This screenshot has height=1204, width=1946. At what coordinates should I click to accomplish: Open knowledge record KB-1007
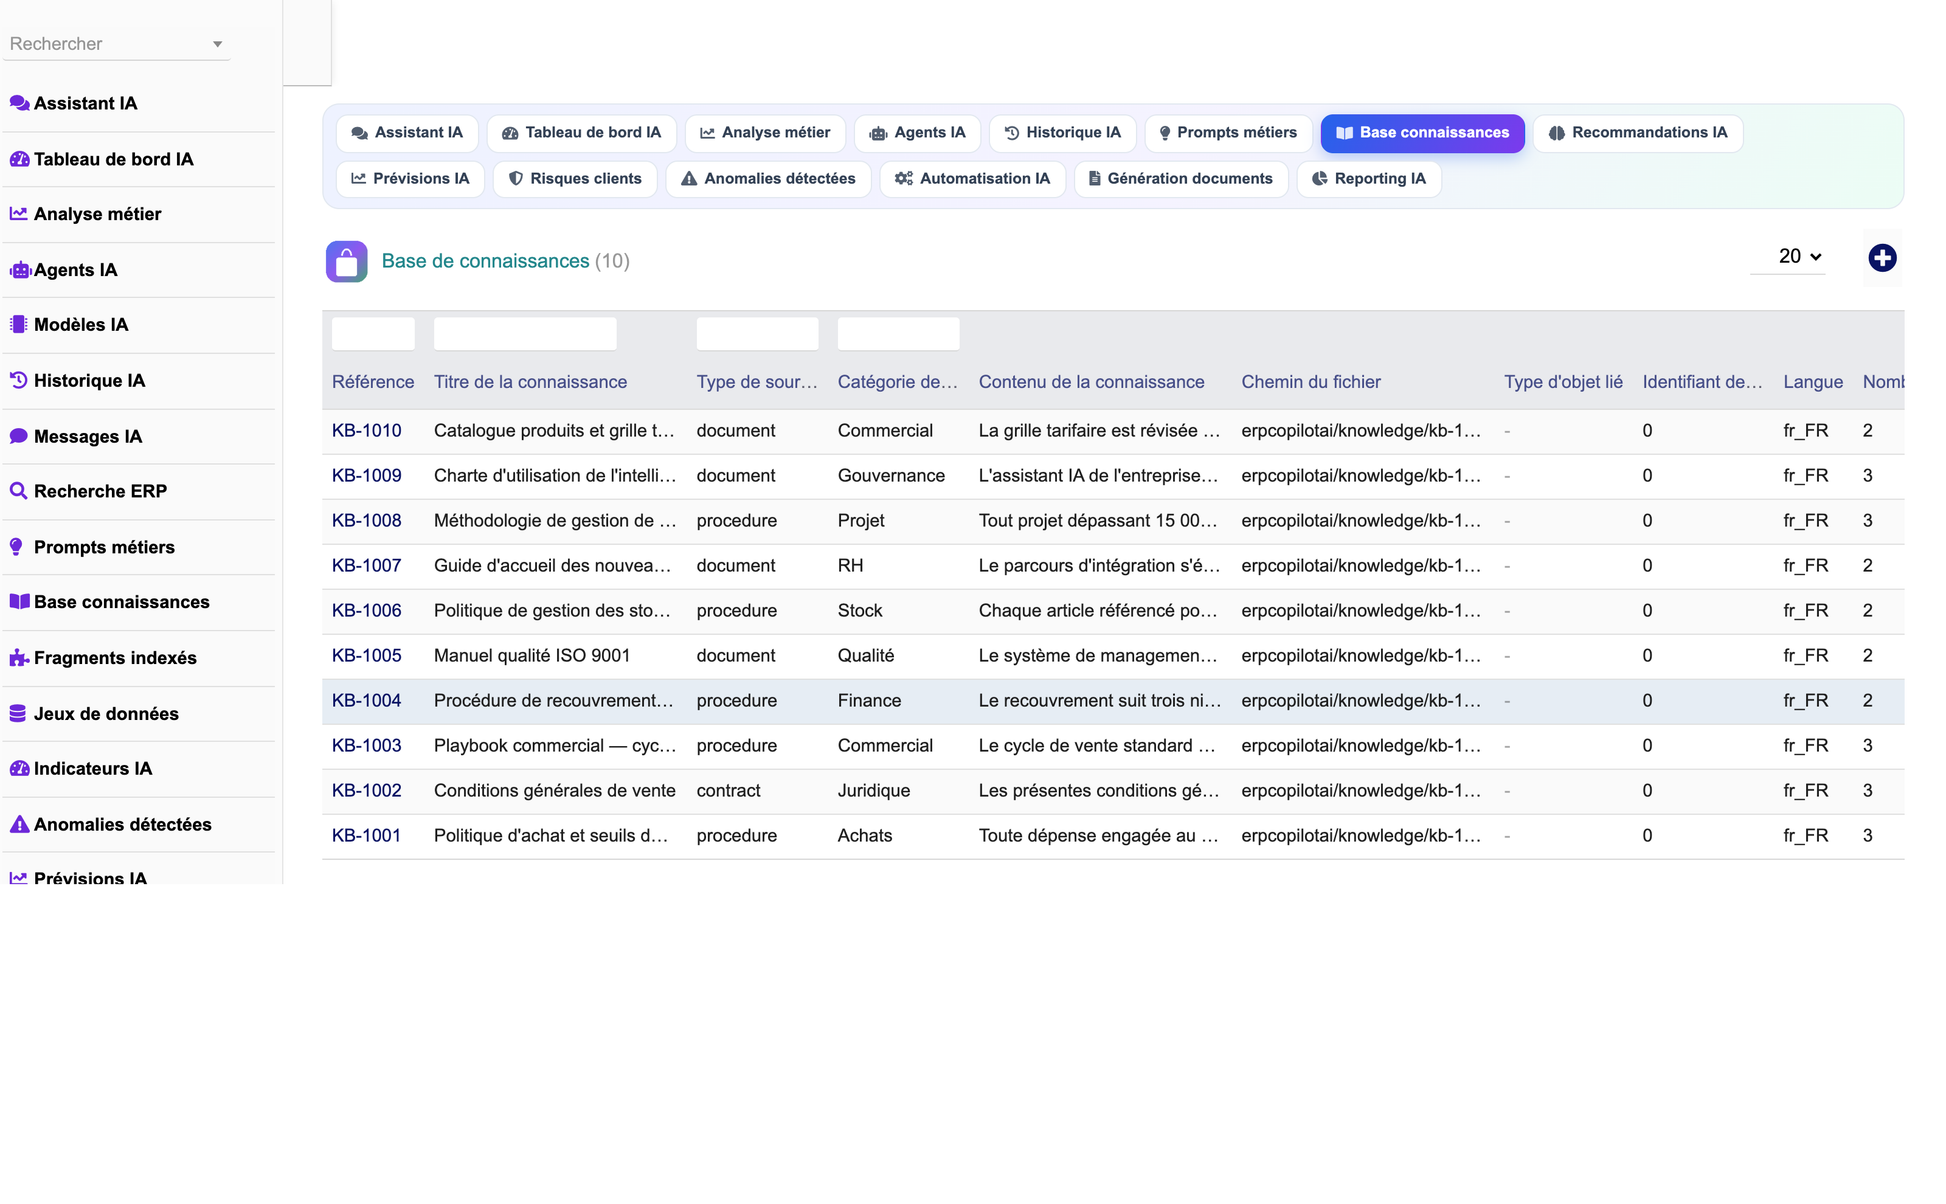tap(366, 566)
